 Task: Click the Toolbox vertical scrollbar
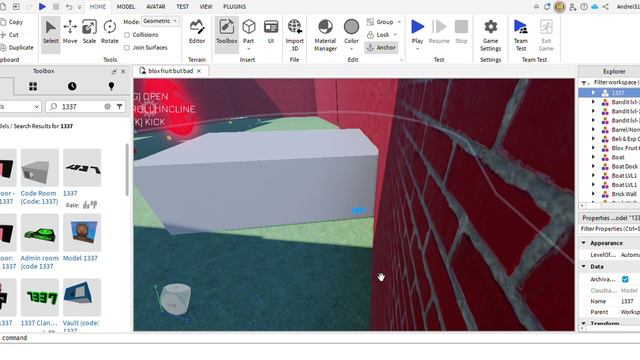(127, 170)
